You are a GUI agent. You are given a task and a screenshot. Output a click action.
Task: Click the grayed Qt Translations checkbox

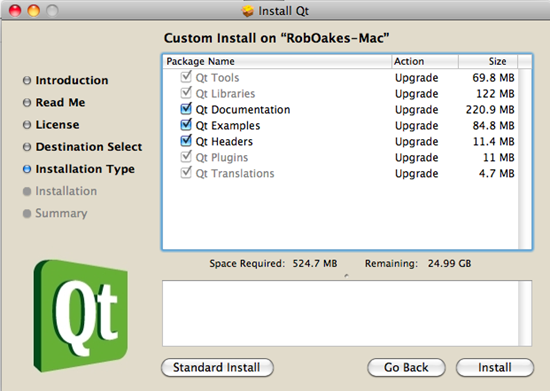(x=186, y=173)
